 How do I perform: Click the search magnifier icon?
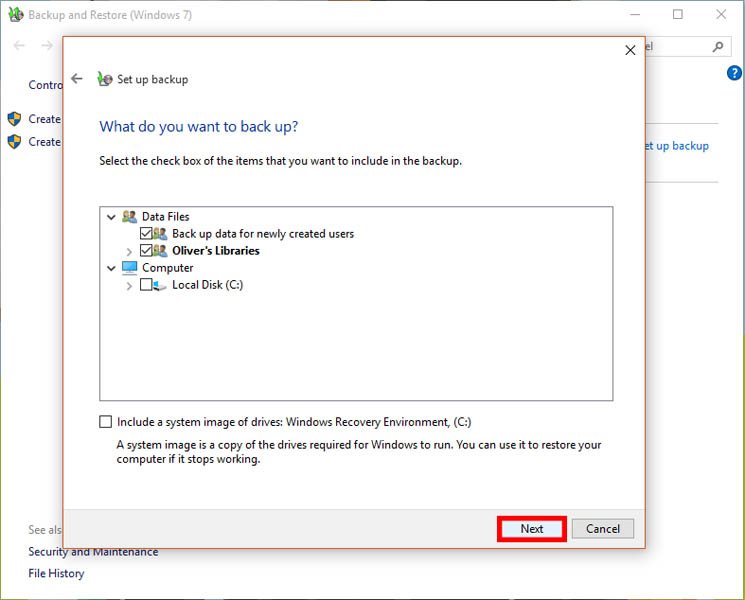point(717,46)
